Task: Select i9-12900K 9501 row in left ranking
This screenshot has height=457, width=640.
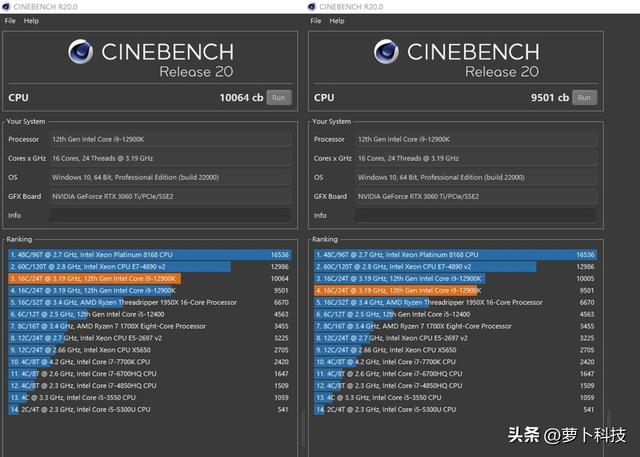Action: pyautogui.click(x=149, y=290)
